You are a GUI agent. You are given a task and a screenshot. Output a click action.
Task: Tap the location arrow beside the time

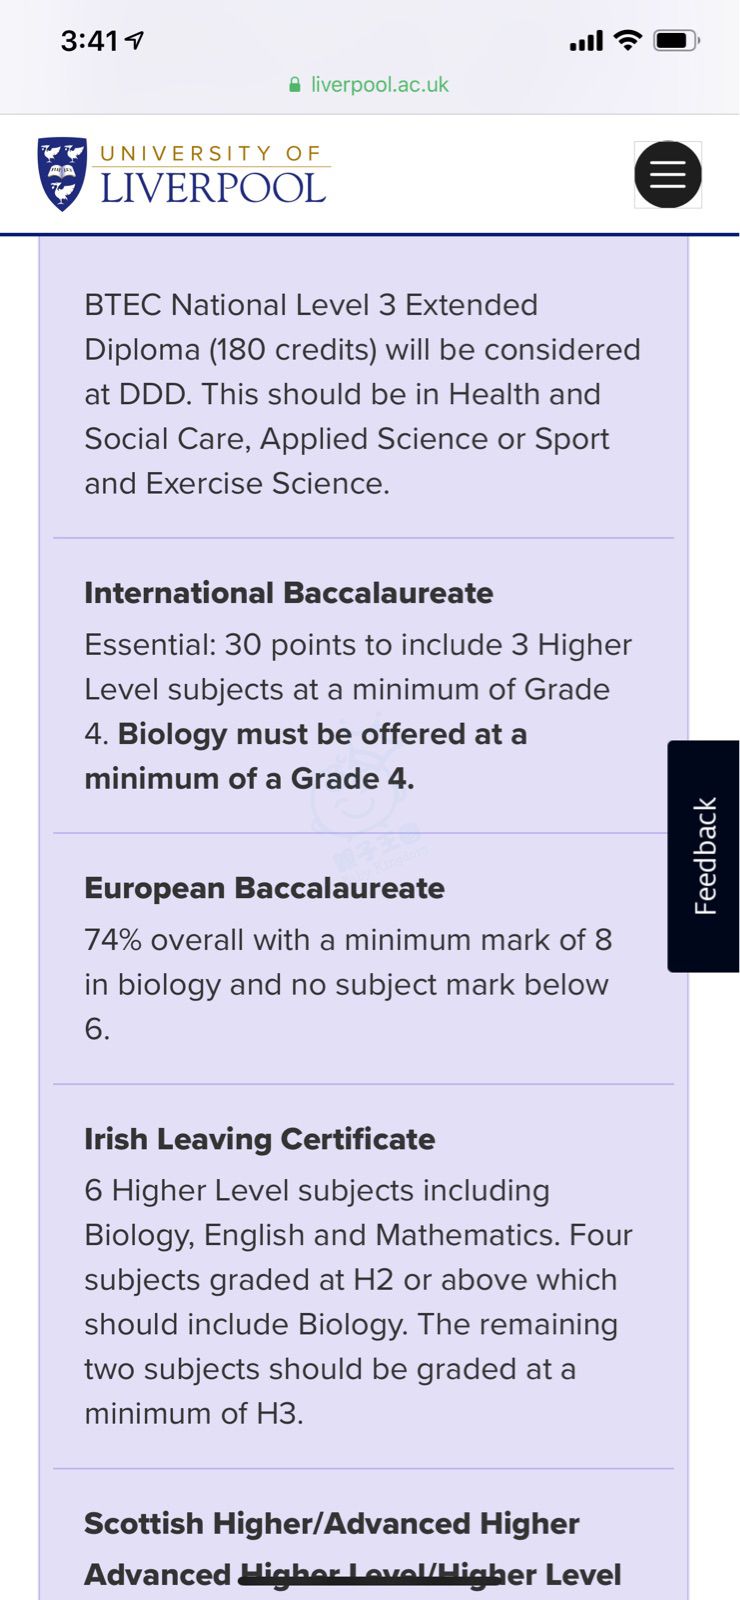coord(134,40)
